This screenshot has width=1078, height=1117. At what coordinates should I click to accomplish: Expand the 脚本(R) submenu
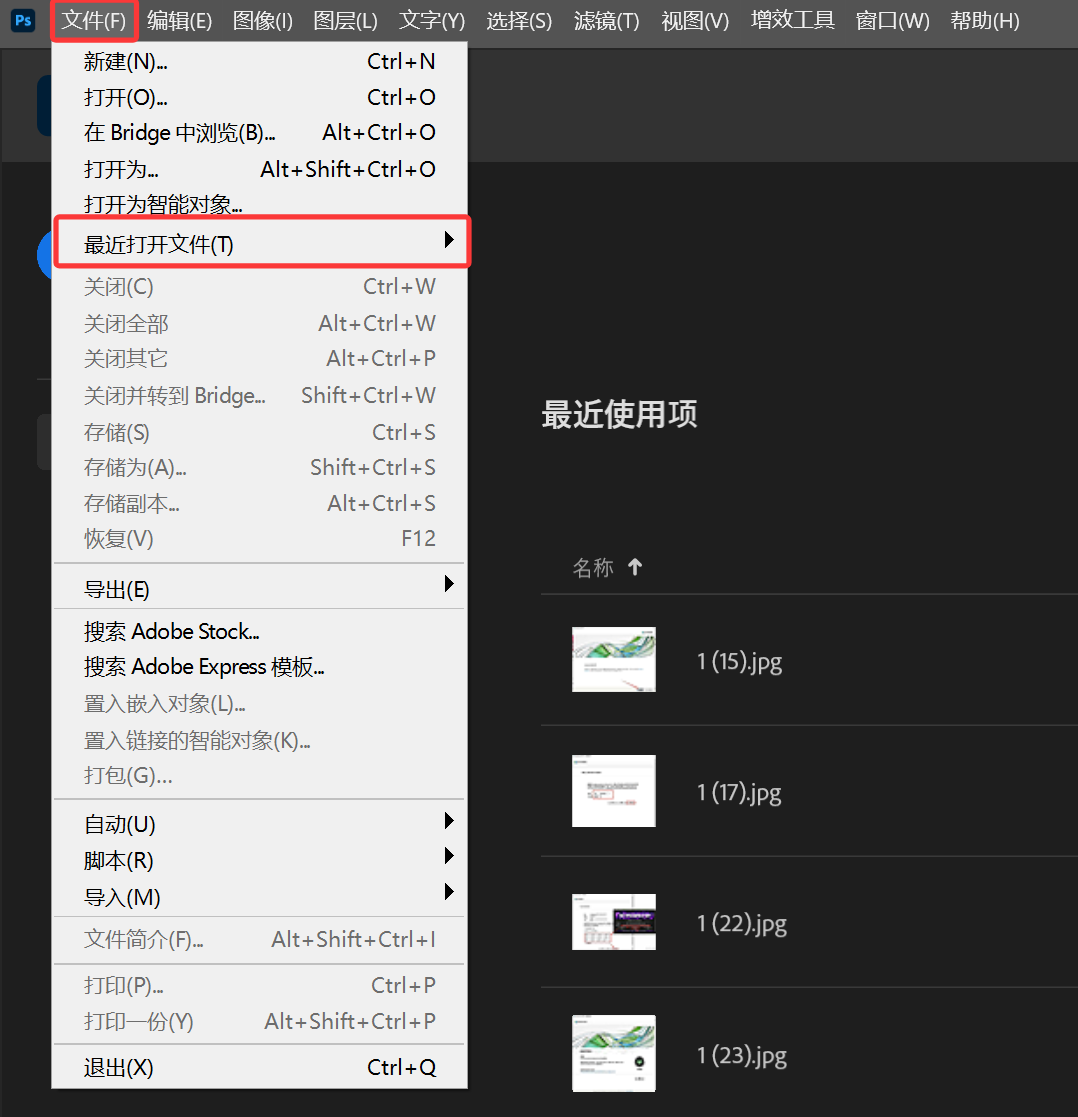(x=259, y=860)
